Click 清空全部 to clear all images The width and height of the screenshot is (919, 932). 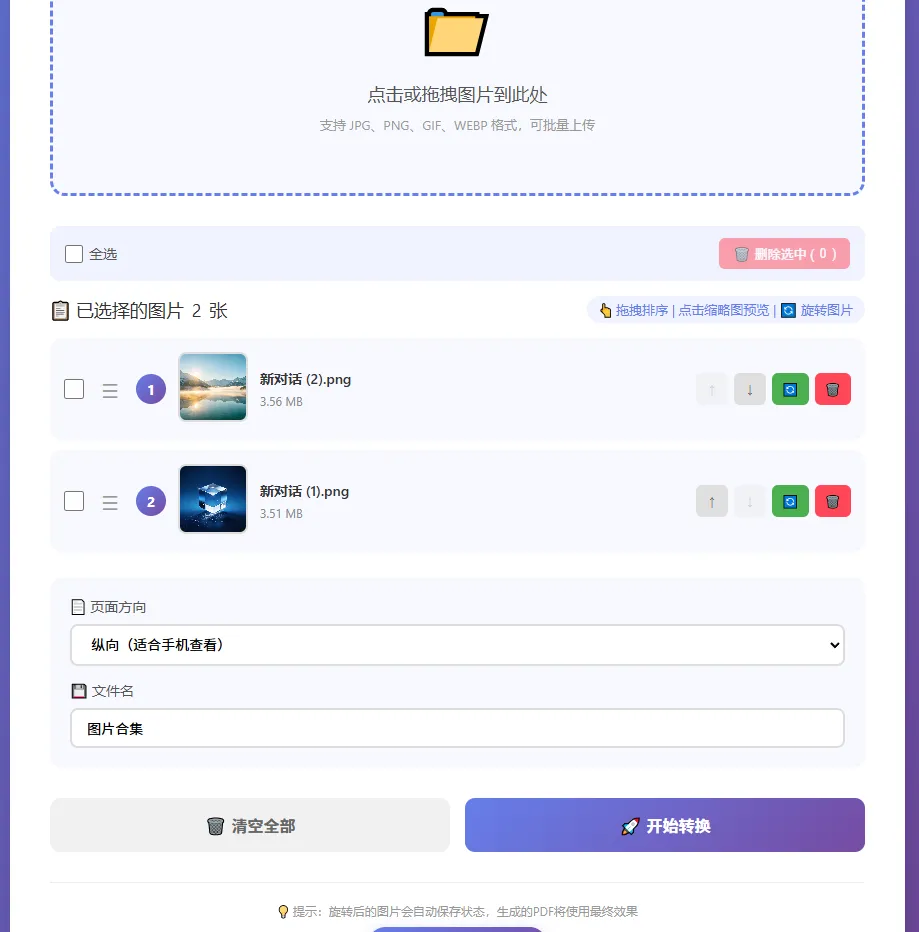pyautogui.click(x=250, y=825)
